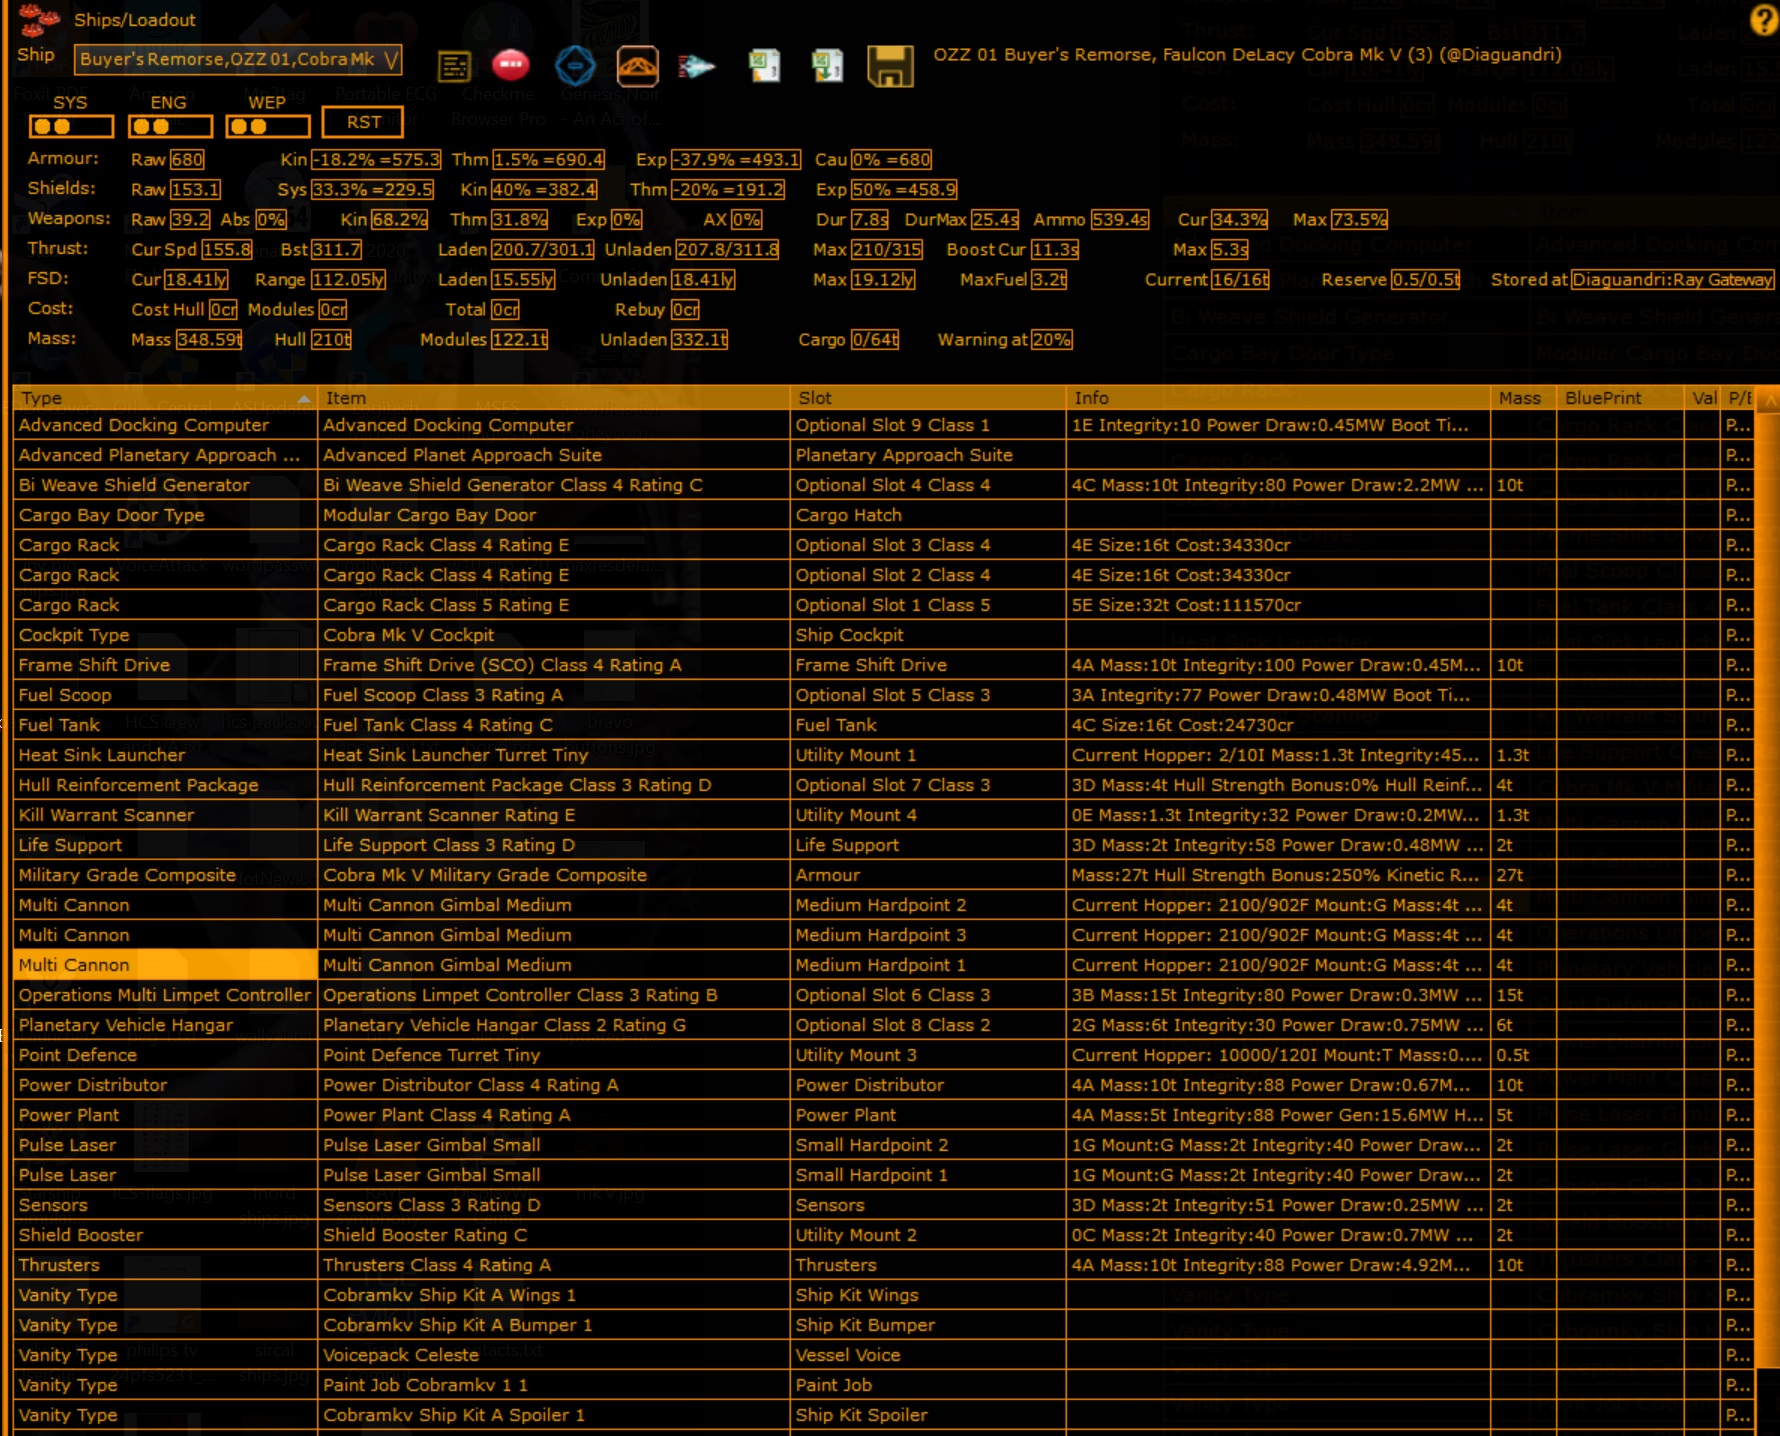Image resolution: width=1780 pixels, height=1436 pixels.
Task: Select the Shield Booster Rating C item
Action: pos(553,1235)
